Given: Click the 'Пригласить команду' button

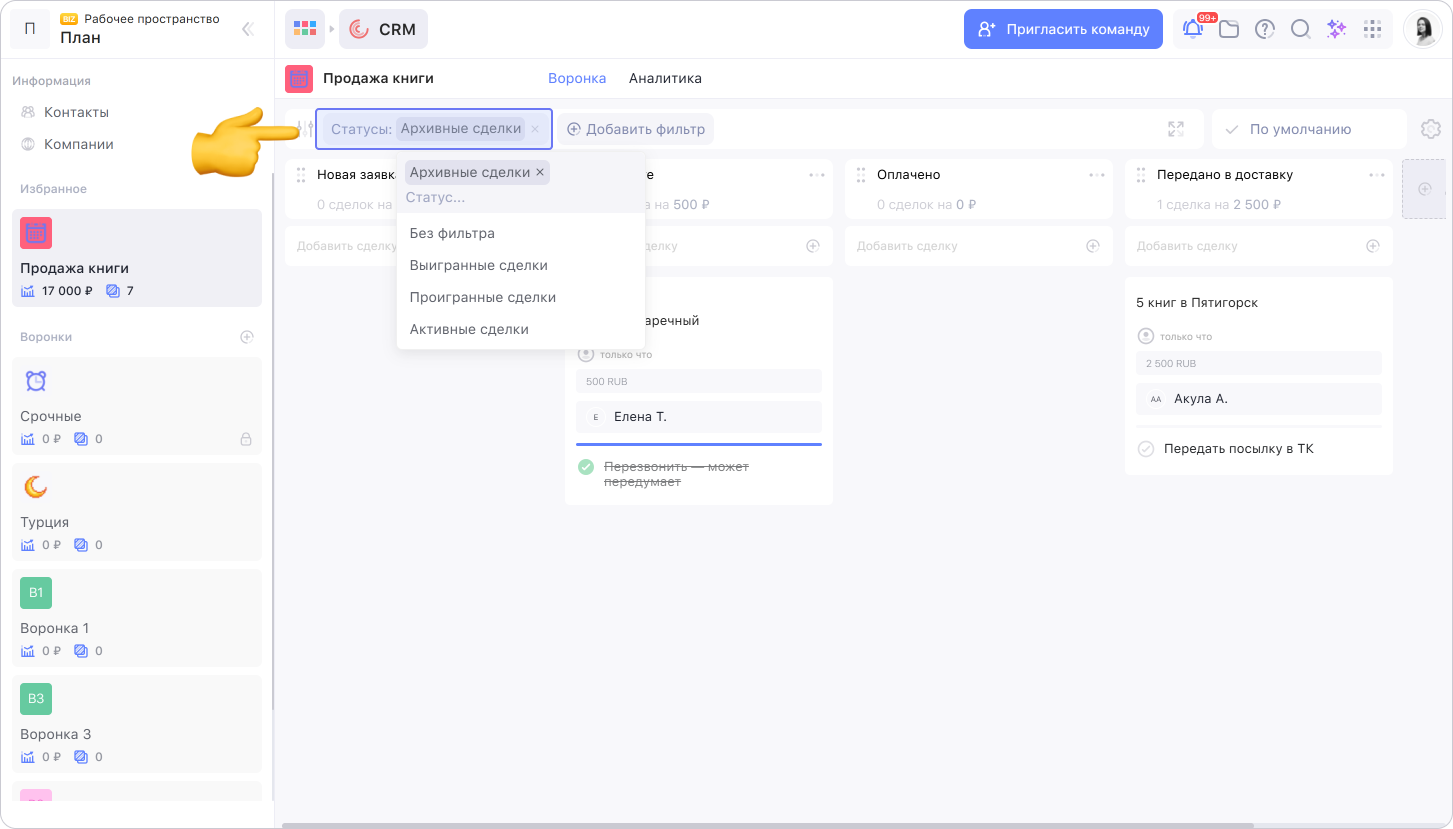Looking at the screenshot, I should [x=1063, y=29].
